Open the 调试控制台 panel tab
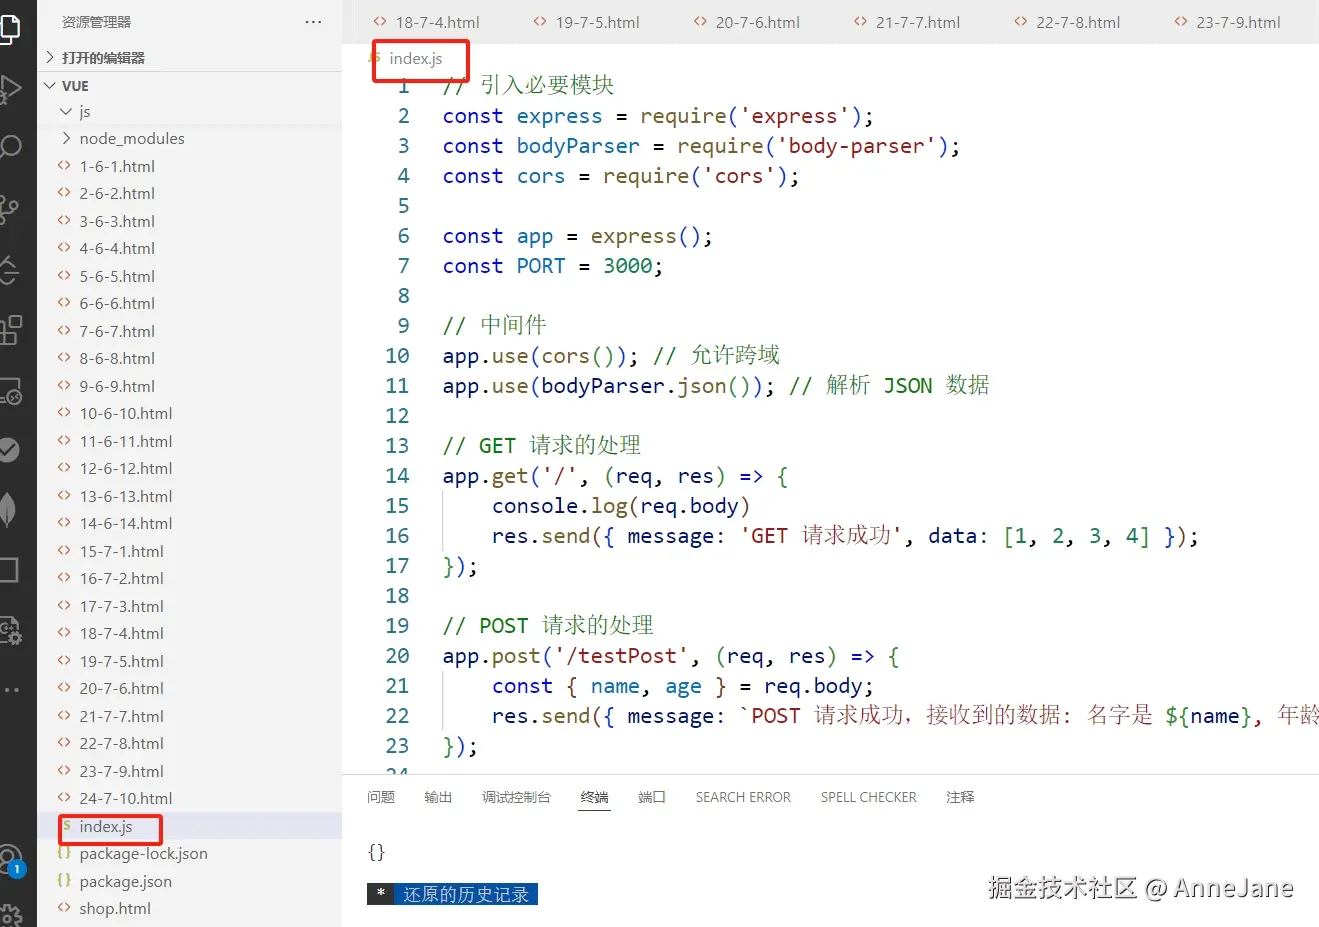Screen dimensions: 1319x927 pos(516,797)
